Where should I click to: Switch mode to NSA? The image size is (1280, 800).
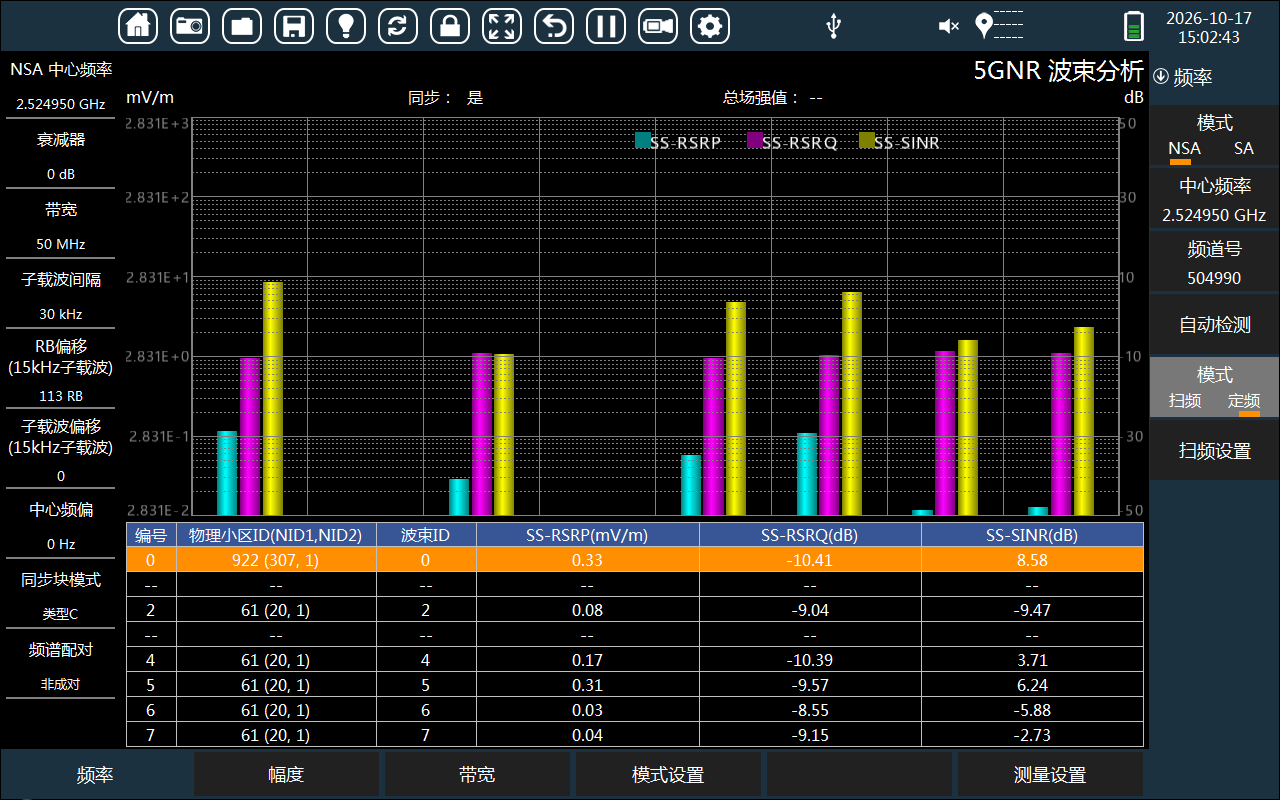point(1185,149)
